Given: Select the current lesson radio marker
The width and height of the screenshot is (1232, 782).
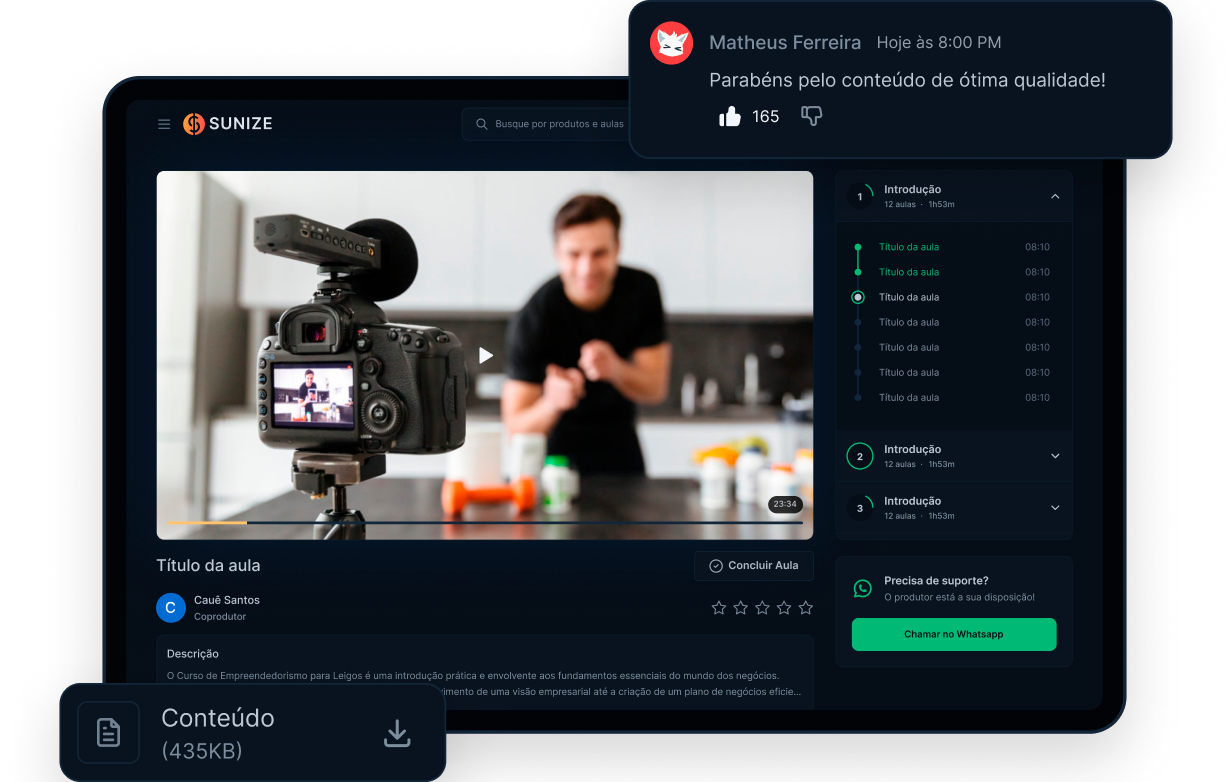Looking at the screenshot, I should coord(857,297).
